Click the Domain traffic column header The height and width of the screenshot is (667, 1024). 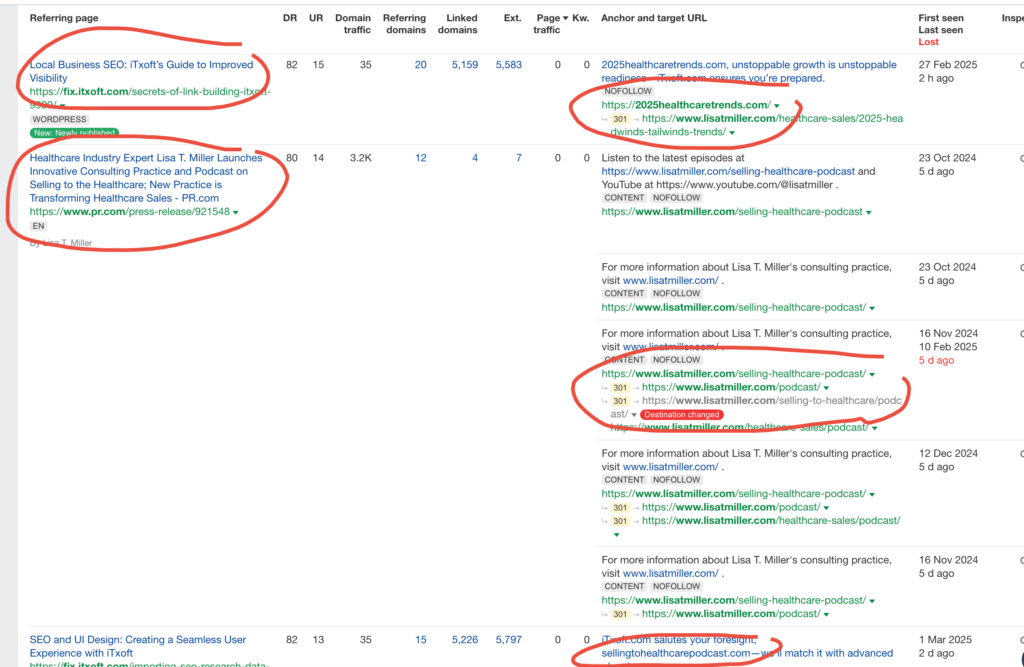coord(353,24)
